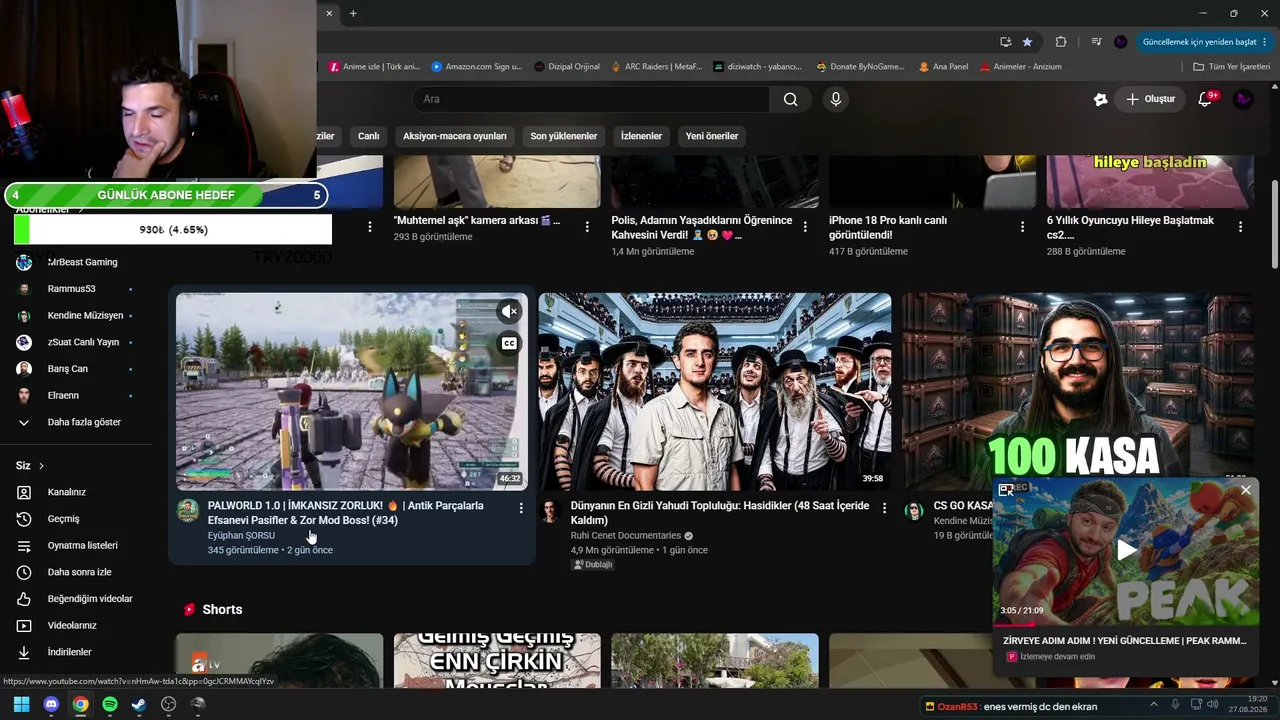Open the Hasidikler video thumbnail
Image resolution: width=1280 pixels, height=720 pixels.
coord(715,391)
